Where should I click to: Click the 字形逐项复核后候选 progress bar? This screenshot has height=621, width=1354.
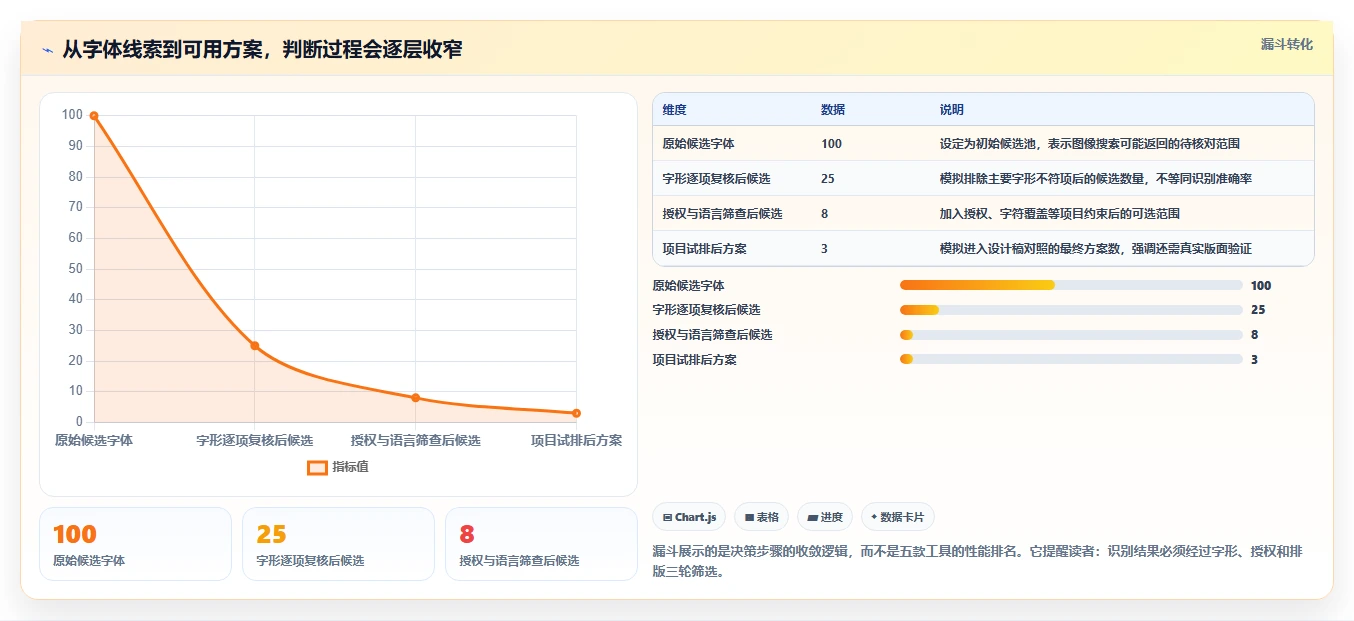(1071, 310)
